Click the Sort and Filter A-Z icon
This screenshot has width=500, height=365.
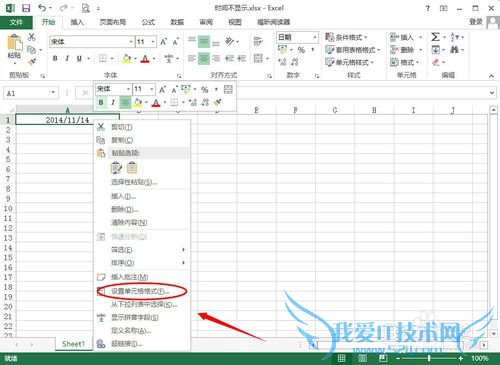454,37
